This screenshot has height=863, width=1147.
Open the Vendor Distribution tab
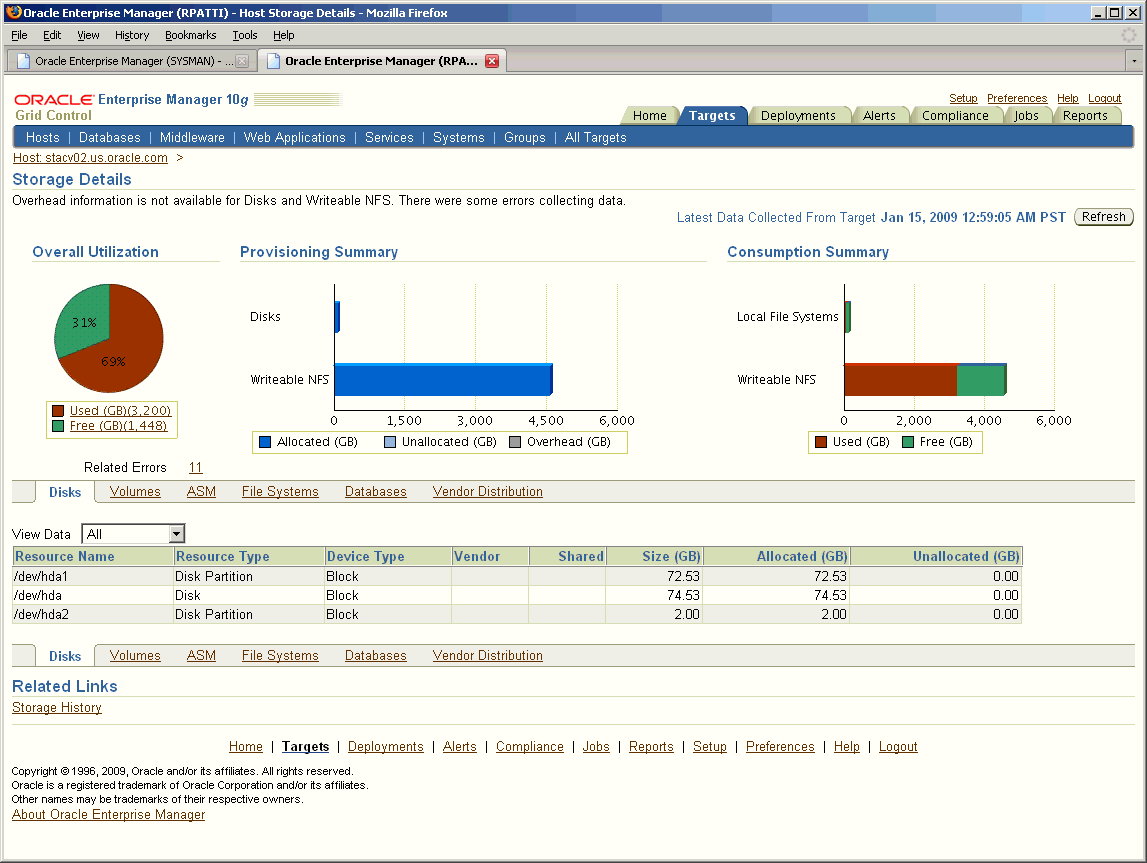[487, 491]
